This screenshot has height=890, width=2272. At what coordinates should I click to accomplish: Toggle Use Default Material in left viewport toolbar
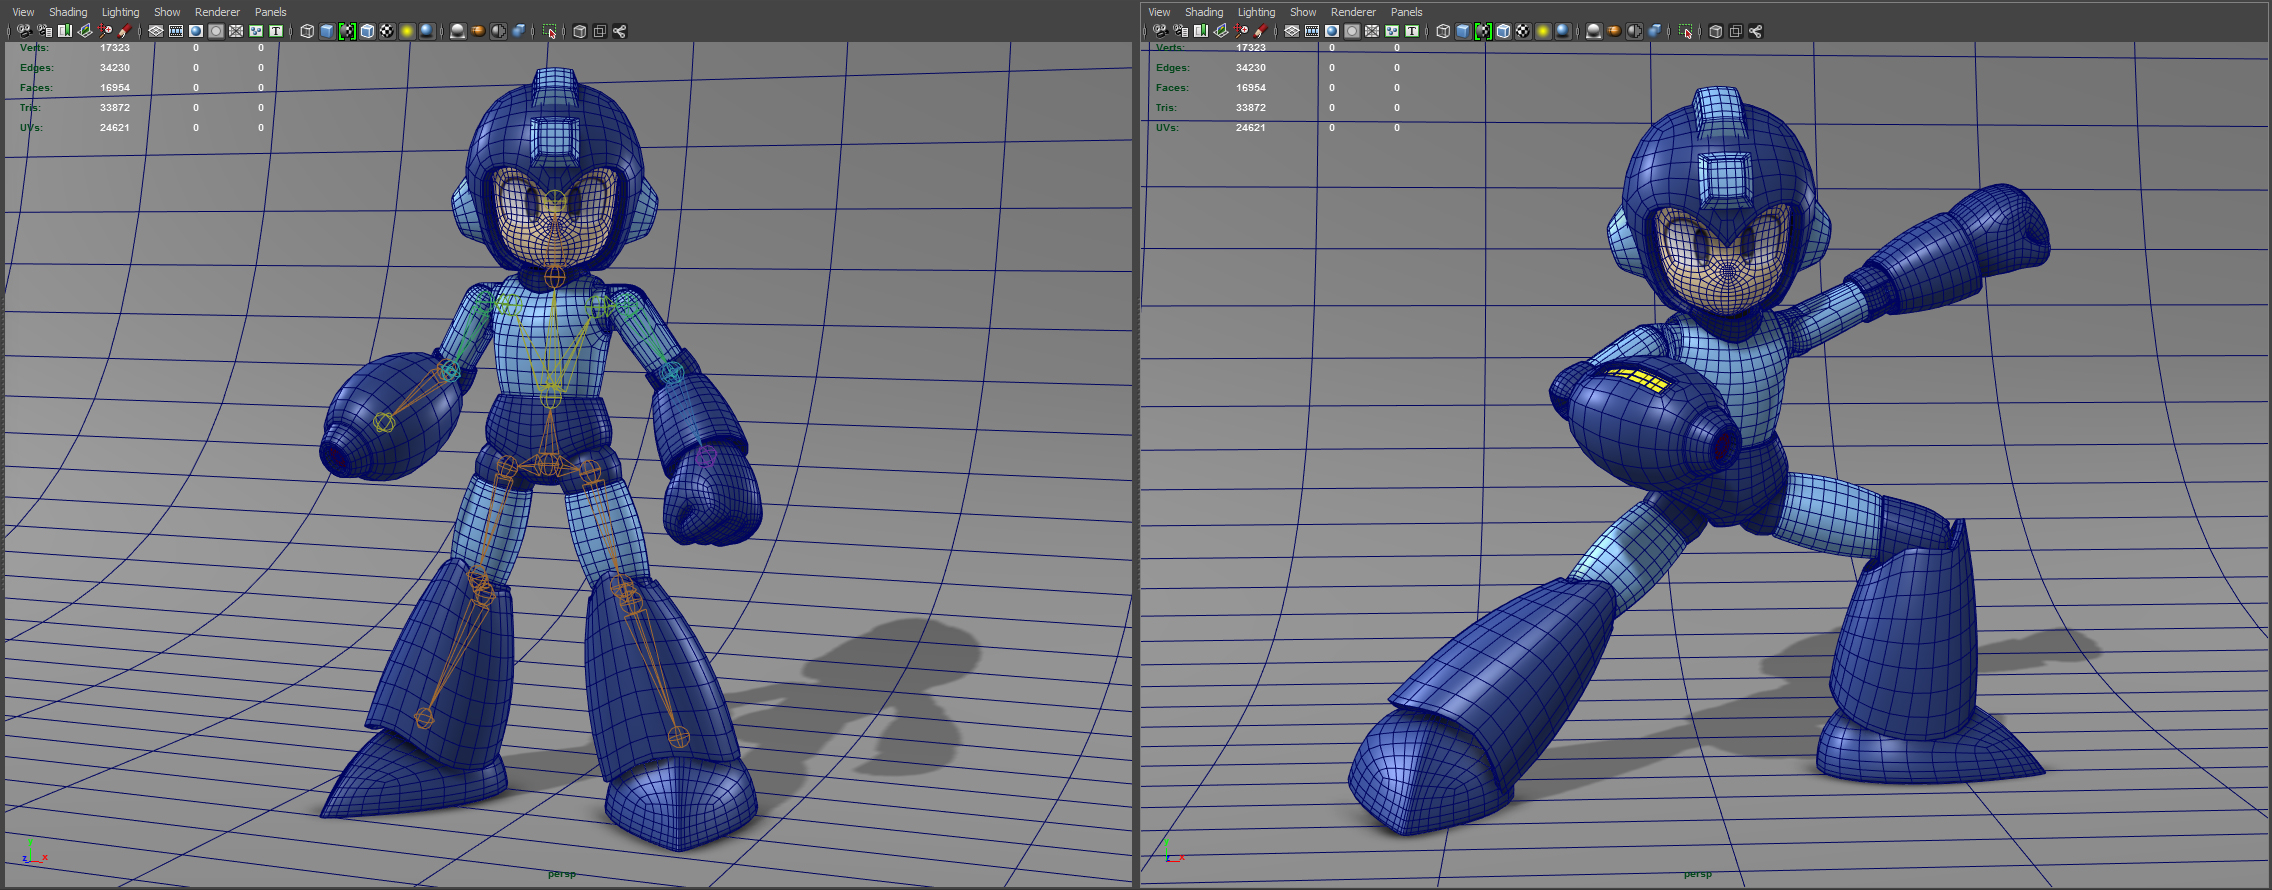[347, 31]
